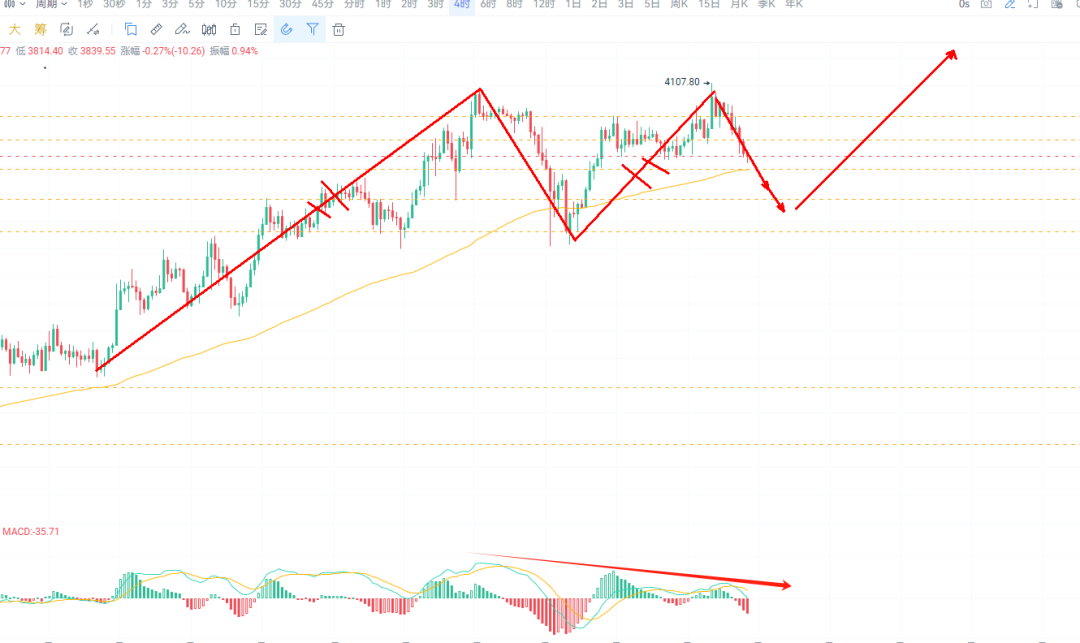
Task: Switch to 周K weekly timeframe
Action: tap(679, 5)
